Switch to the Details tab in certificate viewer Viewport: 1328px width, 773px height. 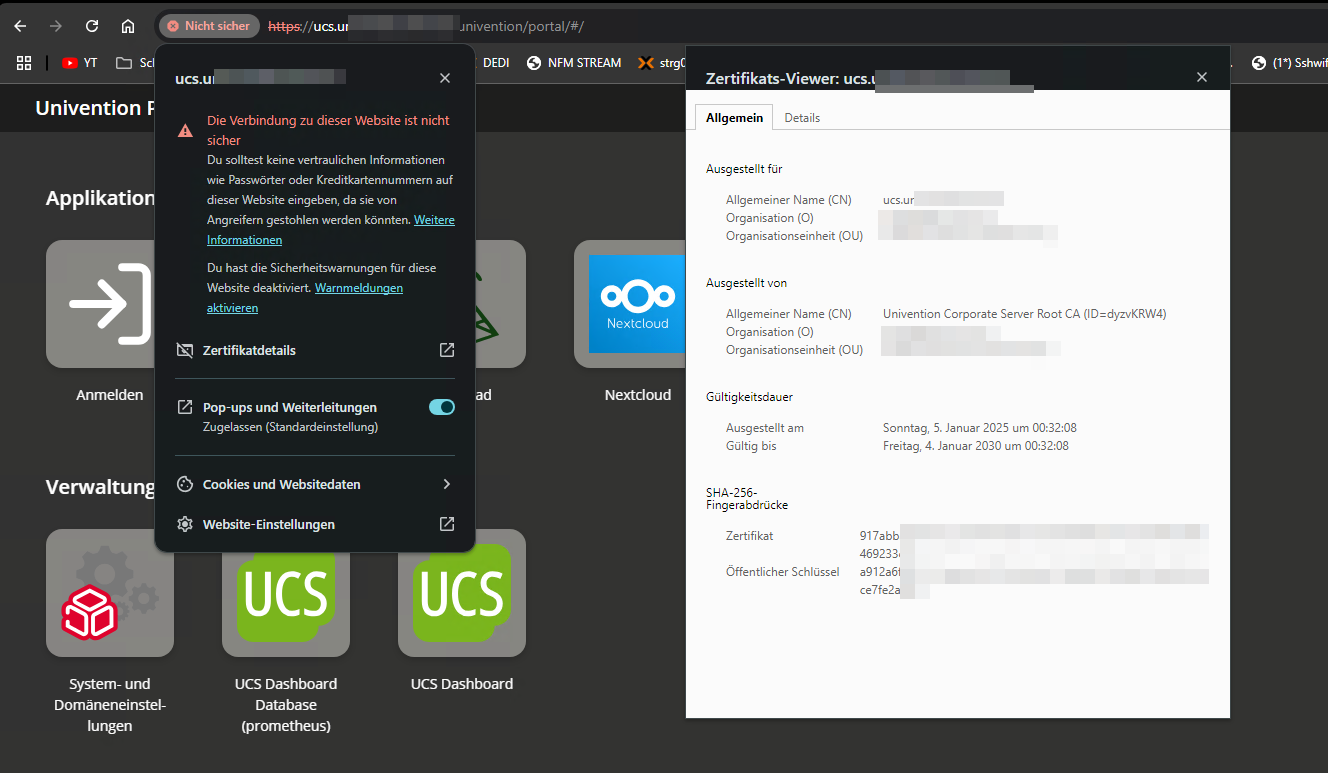point(802,117)
